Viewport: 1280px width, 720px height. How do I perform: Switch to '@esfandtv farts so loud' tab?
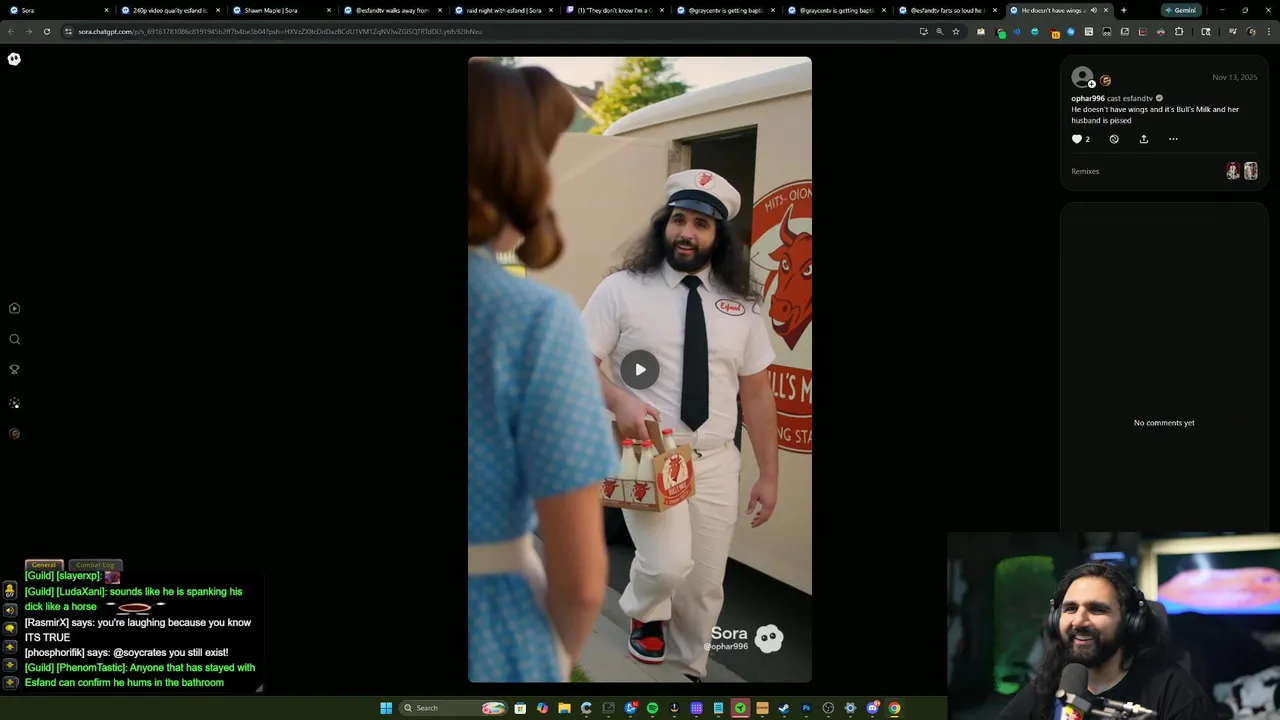tap(946, 10)
